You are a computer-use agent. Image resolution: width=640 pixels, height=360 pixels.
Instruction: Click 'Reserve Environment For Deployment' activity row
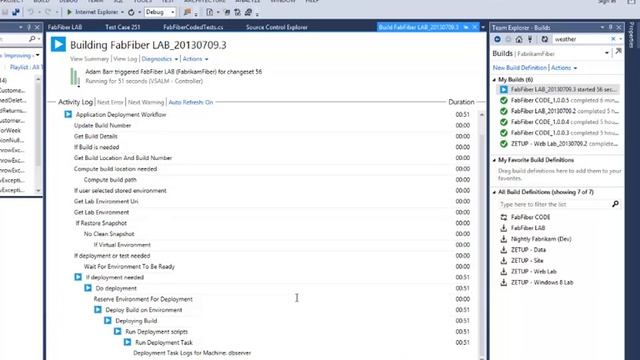tap(143, 299)
